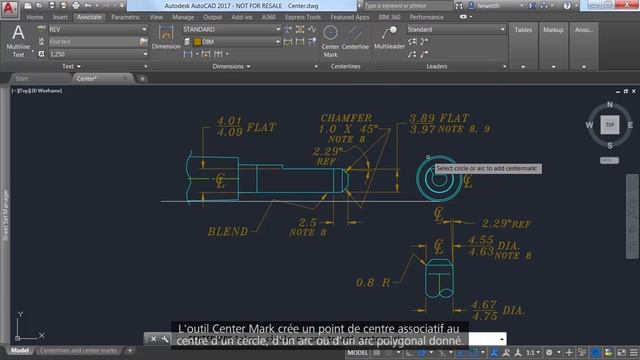
Task: Switch to the Parametric ribbon tab
Action: (126, 17)
